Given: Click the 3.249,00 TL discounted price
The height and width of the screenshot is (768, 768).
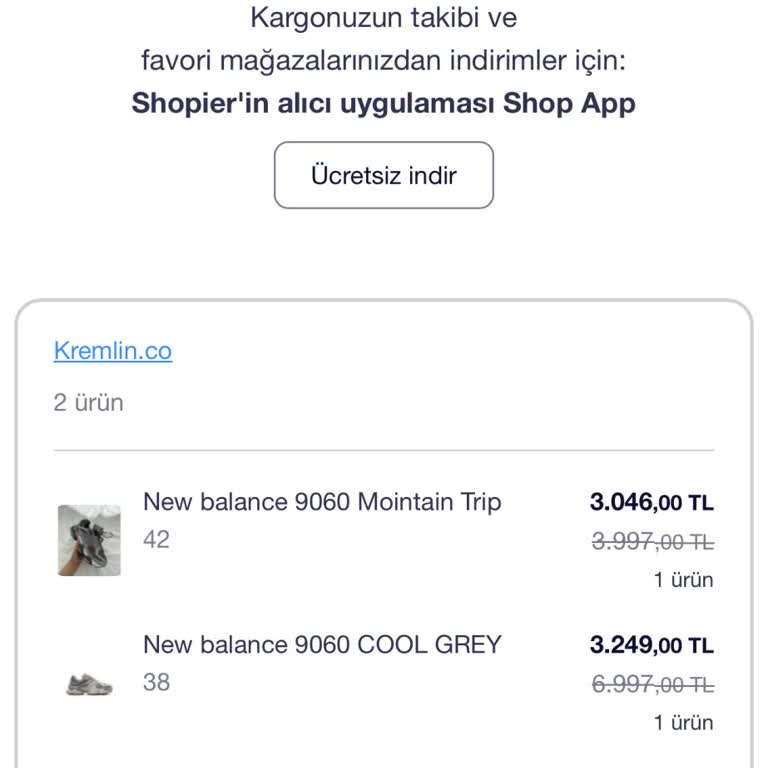Looking at the screenshot, I should point(652,645).
